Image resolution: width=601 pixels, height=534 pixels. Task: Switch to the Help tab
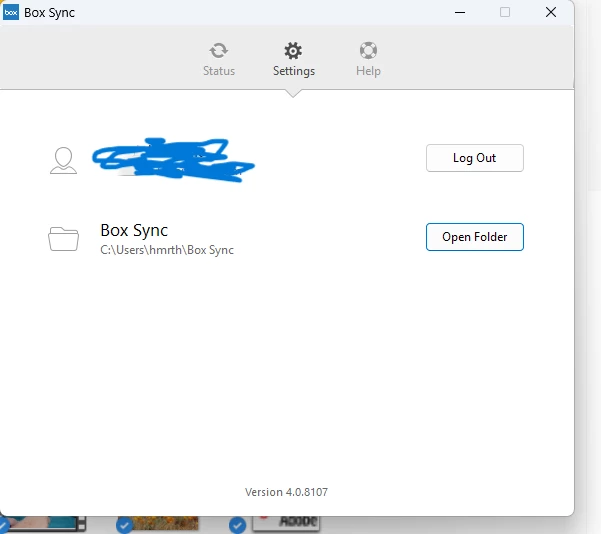(x=368, y=59)
